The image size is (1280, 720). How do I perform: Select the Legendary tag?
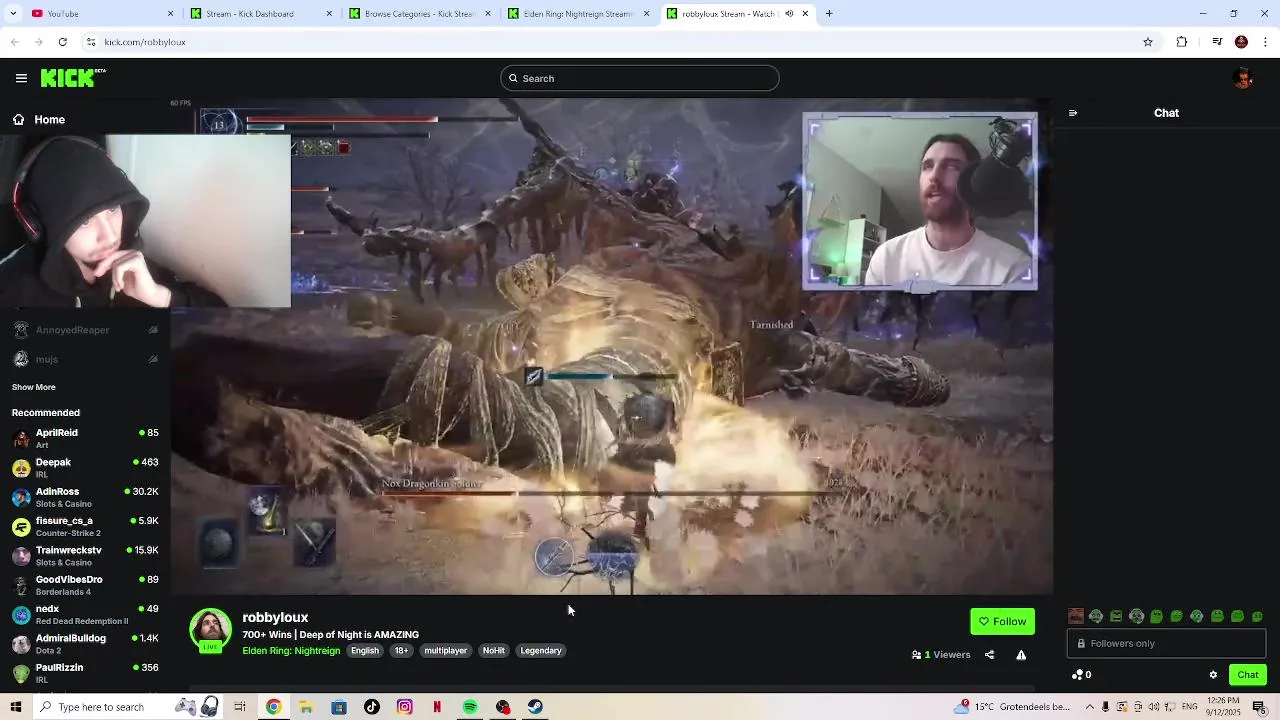point(541,651)
